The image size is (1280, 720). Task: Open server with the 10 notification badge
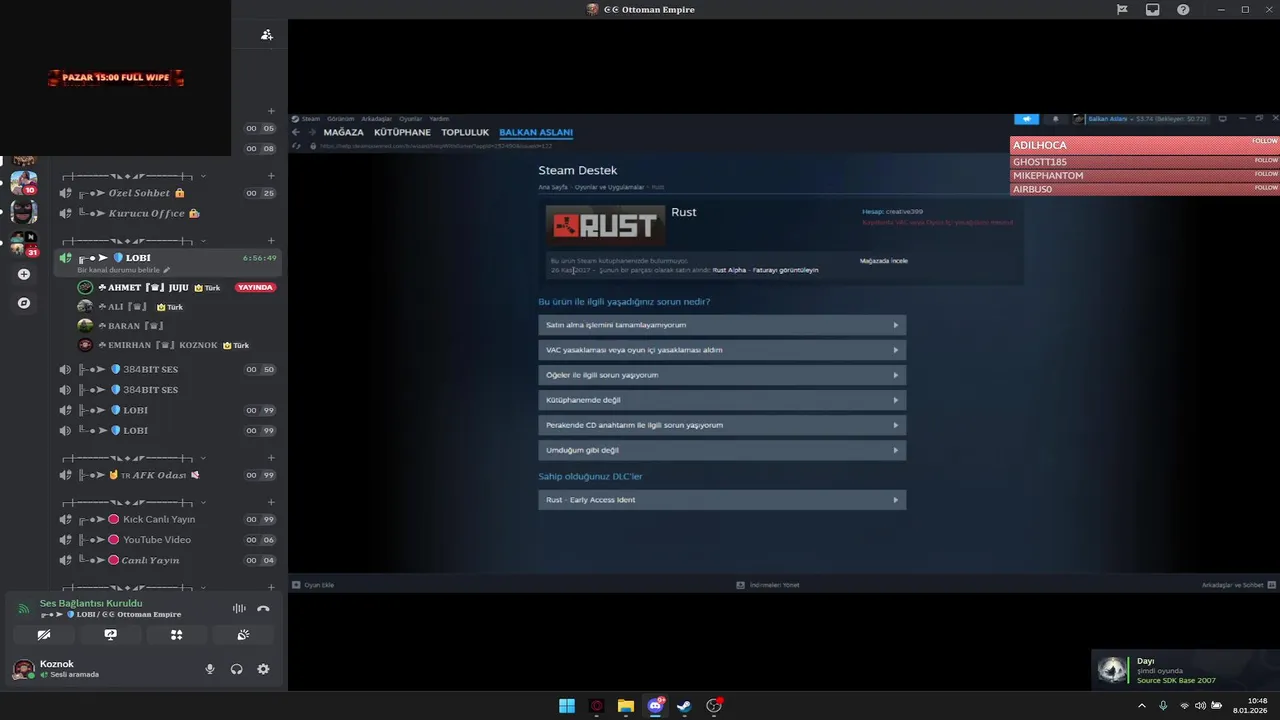coord(24,183)
